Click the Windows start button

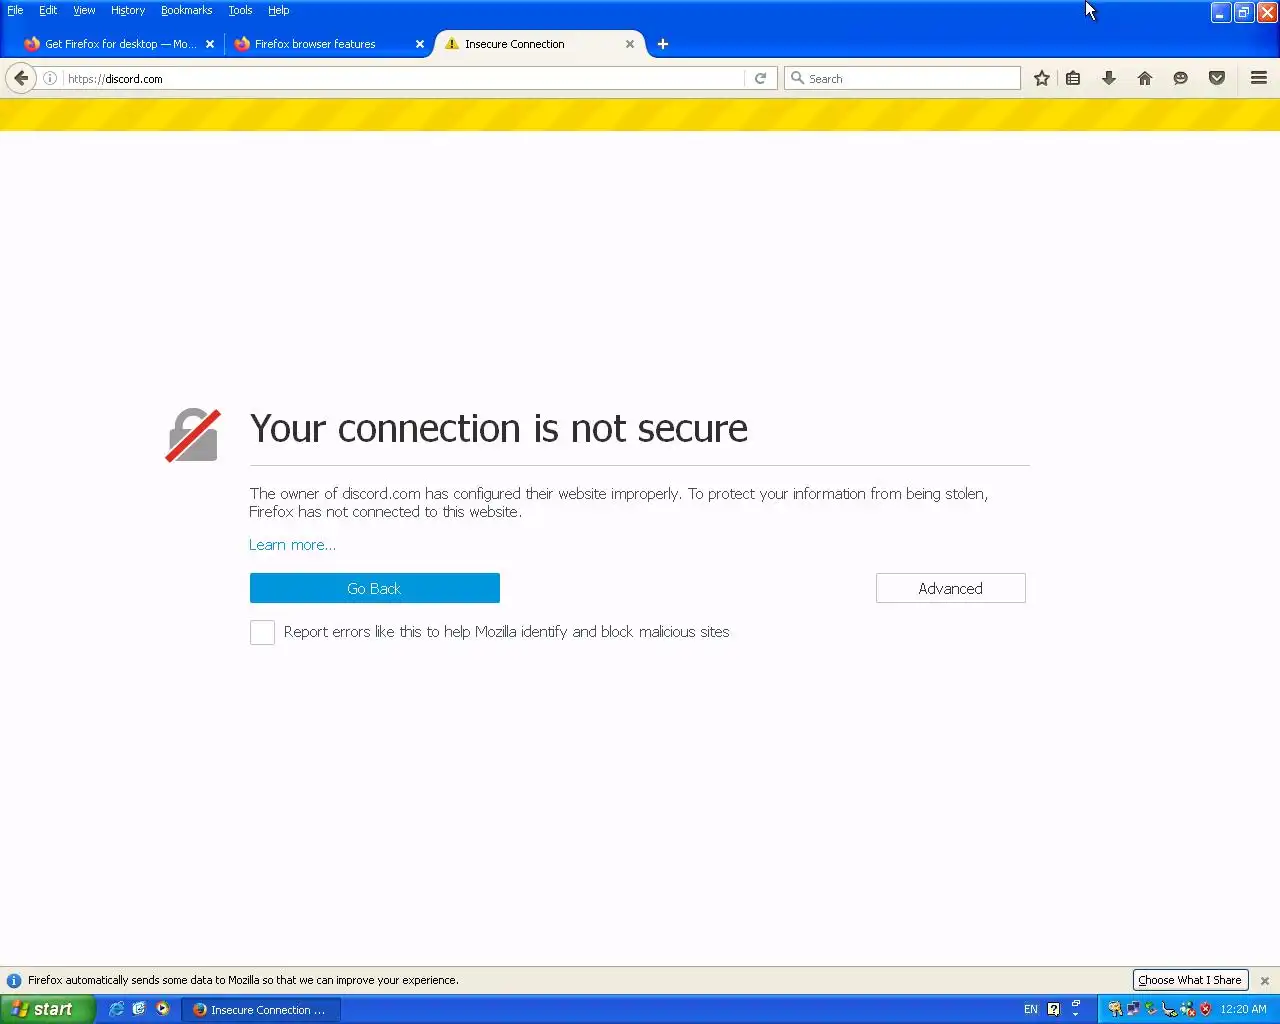click(47, 1009)
